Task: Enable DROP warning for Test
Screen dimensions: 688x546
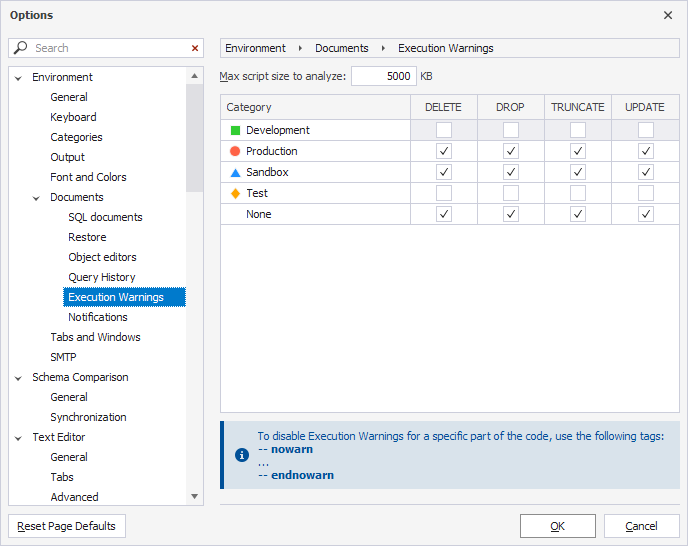Action: pyautogui.click(x=511, y=193)
